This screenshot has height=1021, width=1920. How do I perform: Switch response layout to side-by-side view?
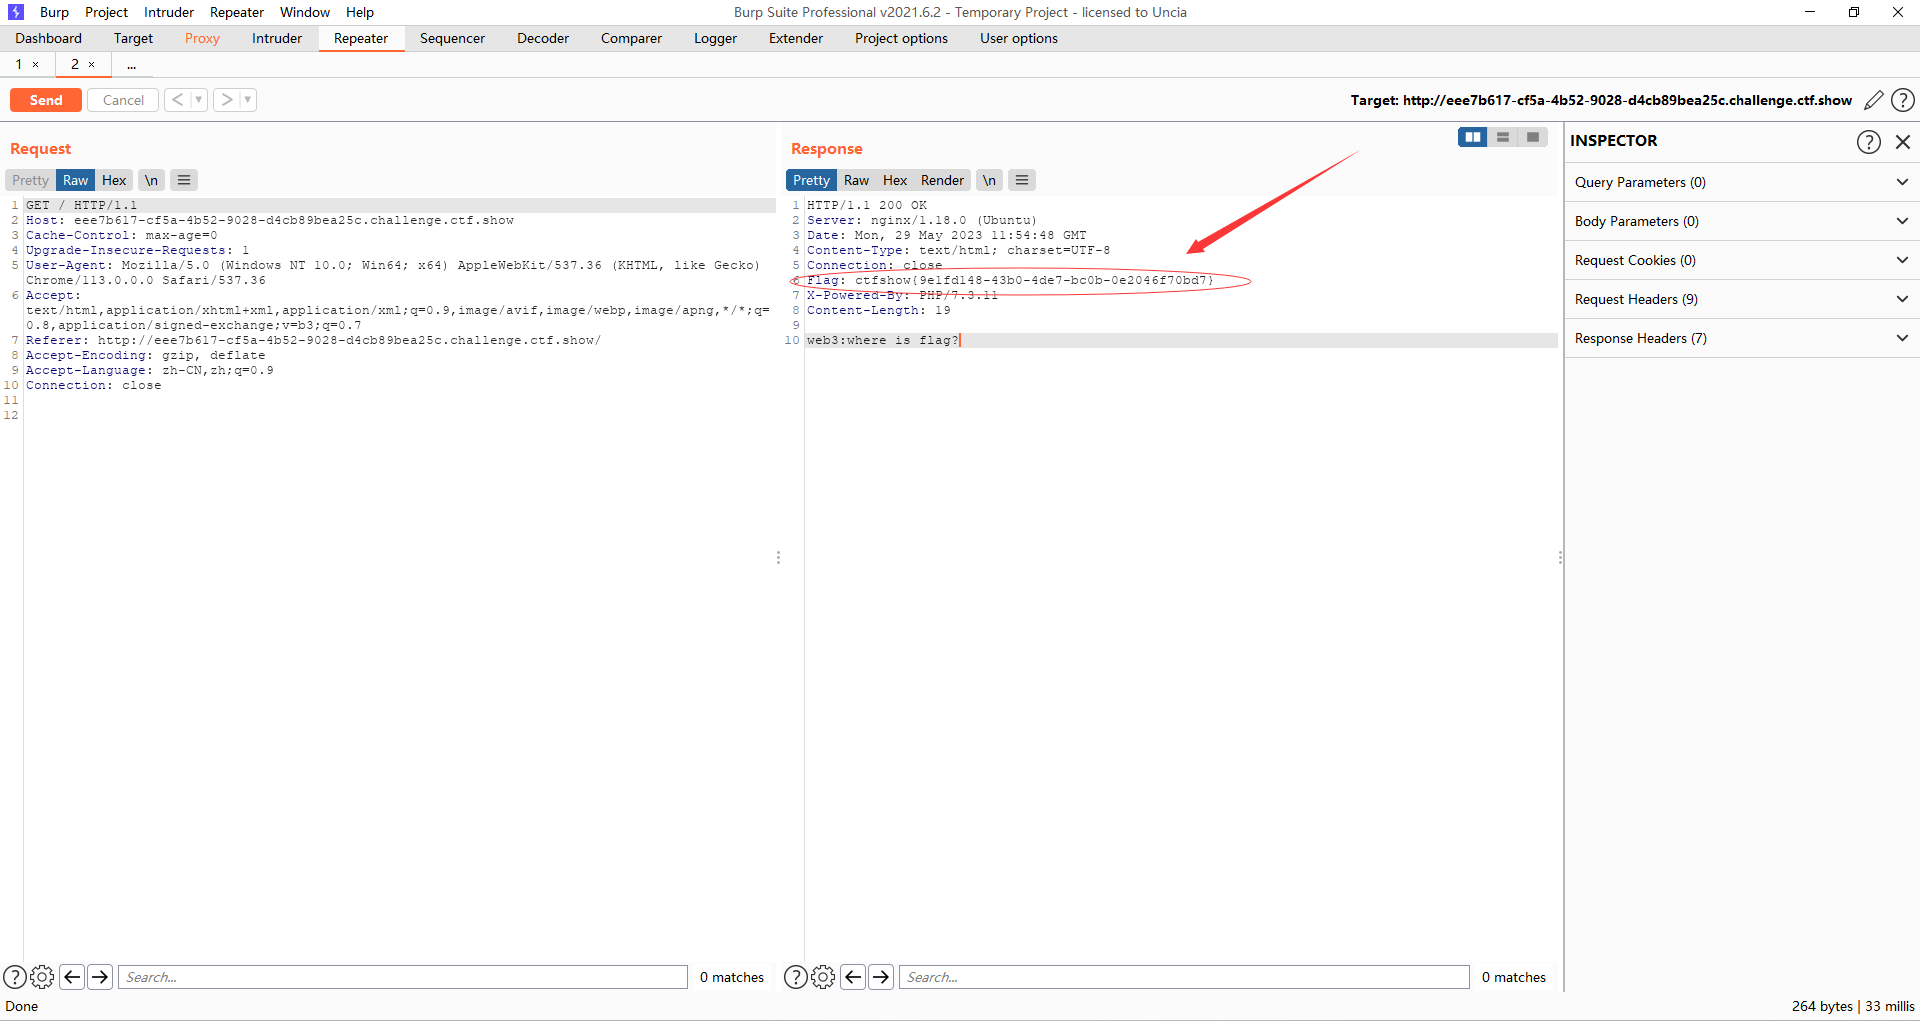point(1472,137)
